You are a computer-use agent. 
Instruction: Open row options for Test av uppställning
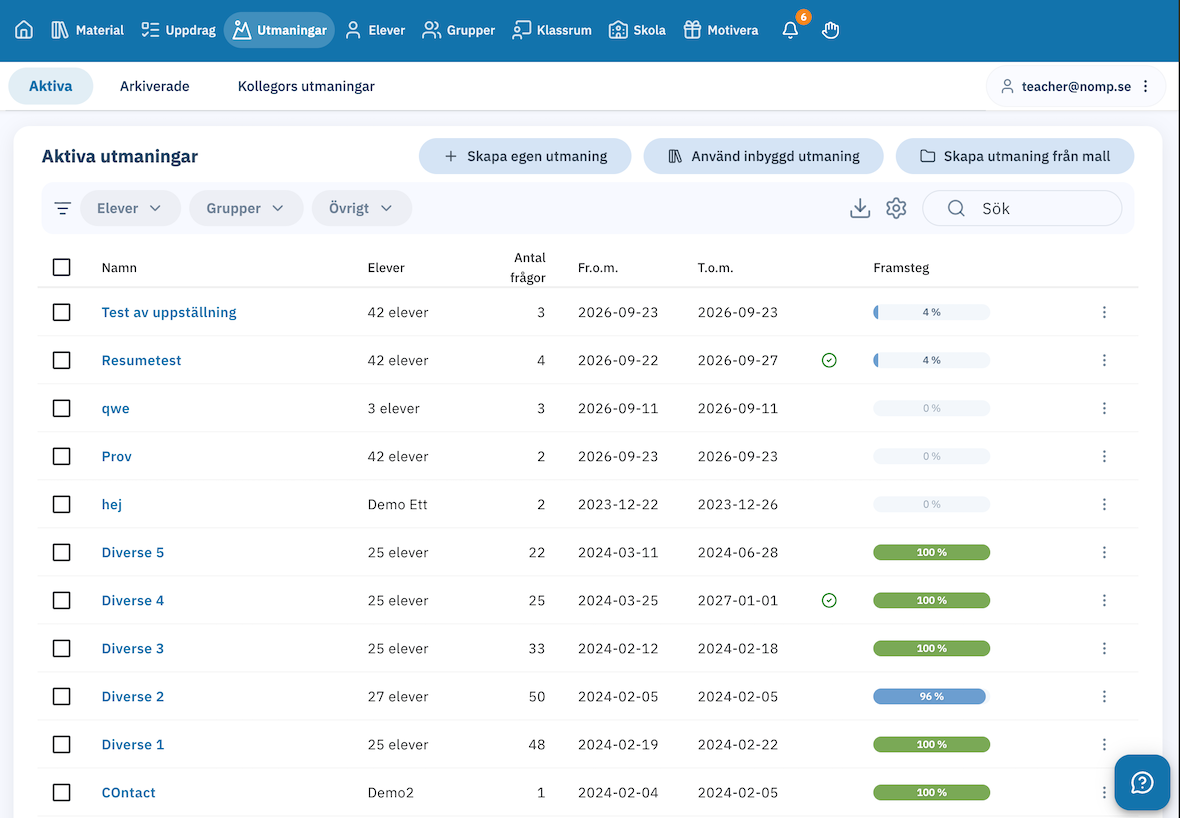(1104, 312)
